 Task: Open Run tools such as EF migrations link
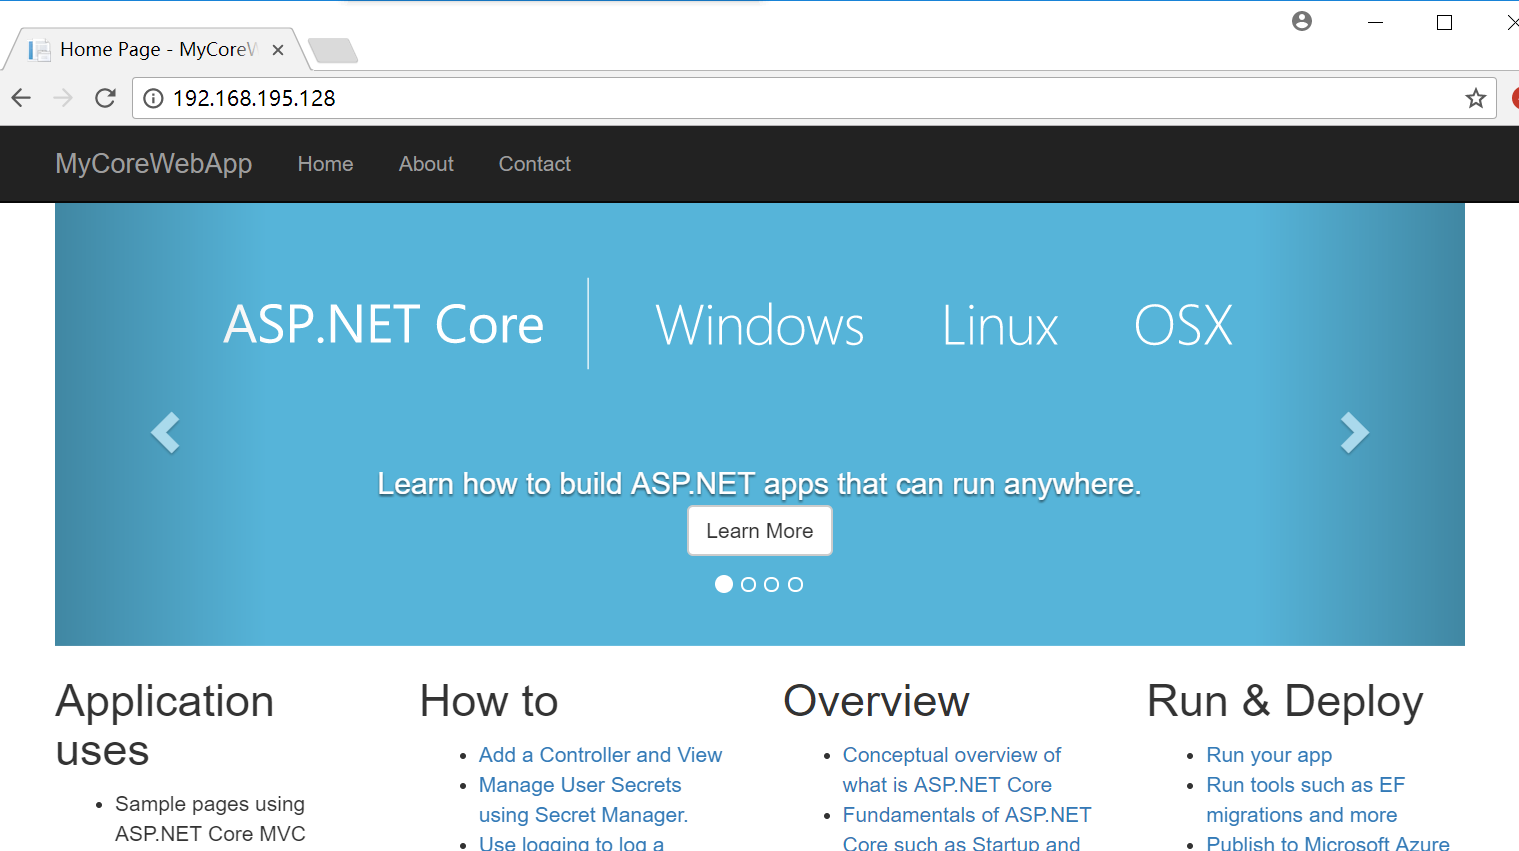[1305, 800]
